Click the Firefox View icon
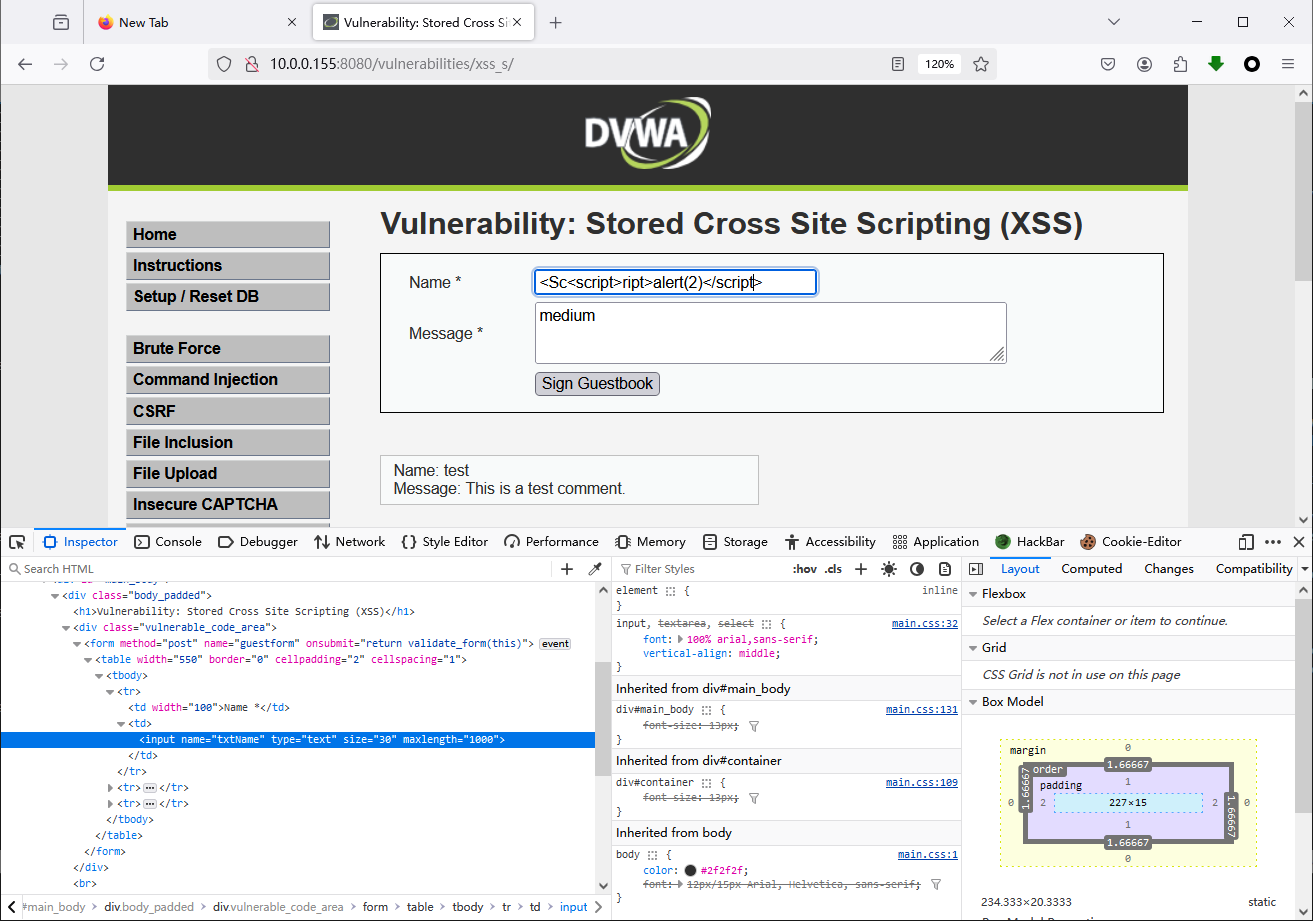Screen dimensions: 1313x921 (x=61, y=22)
